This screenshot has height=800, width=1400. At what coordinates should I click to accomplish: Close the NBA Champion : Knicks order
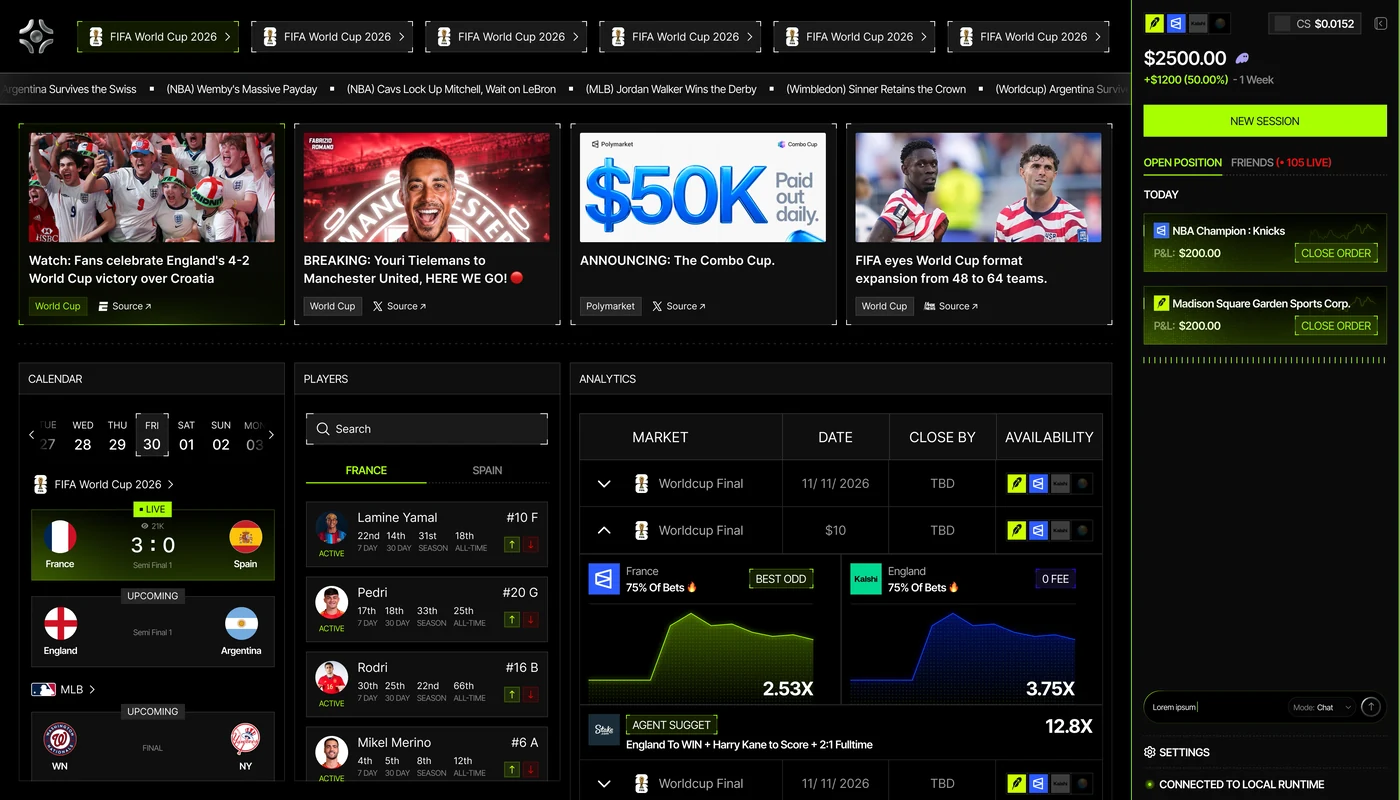pos(1336,253)
